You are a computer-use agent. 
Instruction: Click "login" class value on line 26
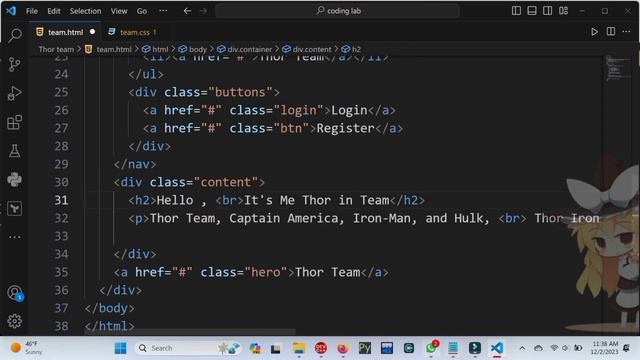[298, 111]
